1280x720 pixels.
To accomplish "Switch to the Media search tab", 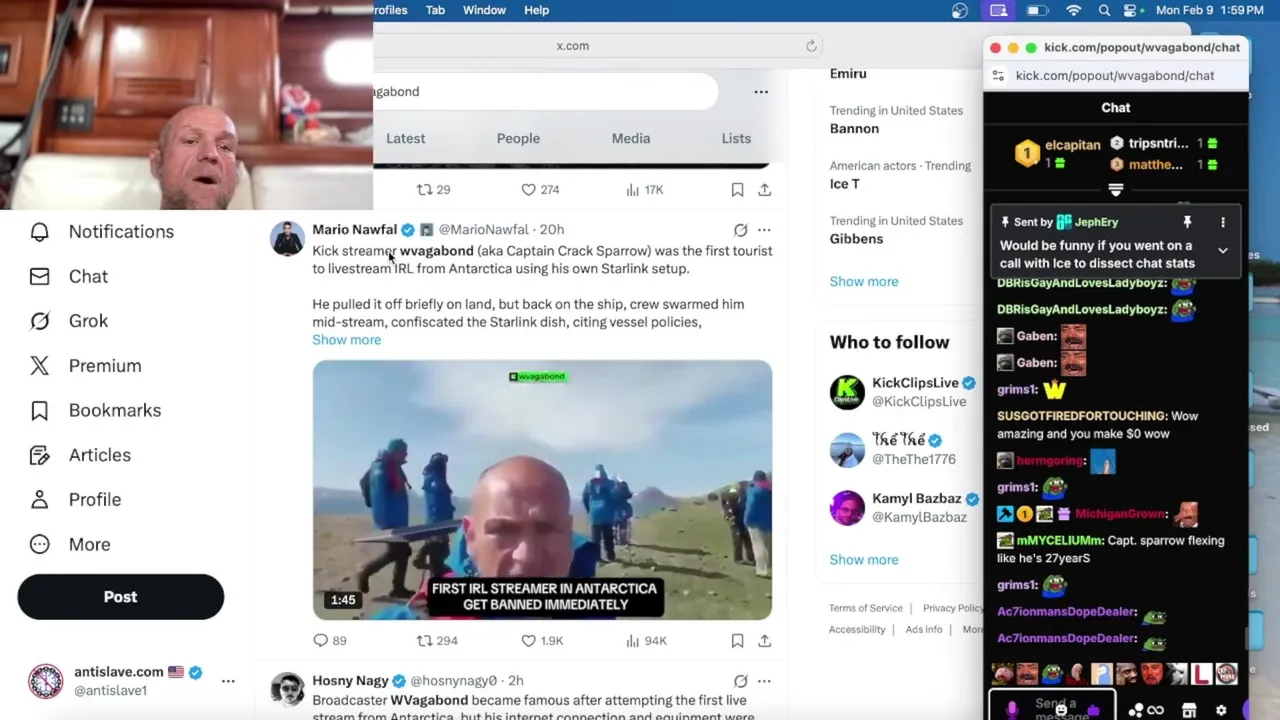I will [631, 139].
